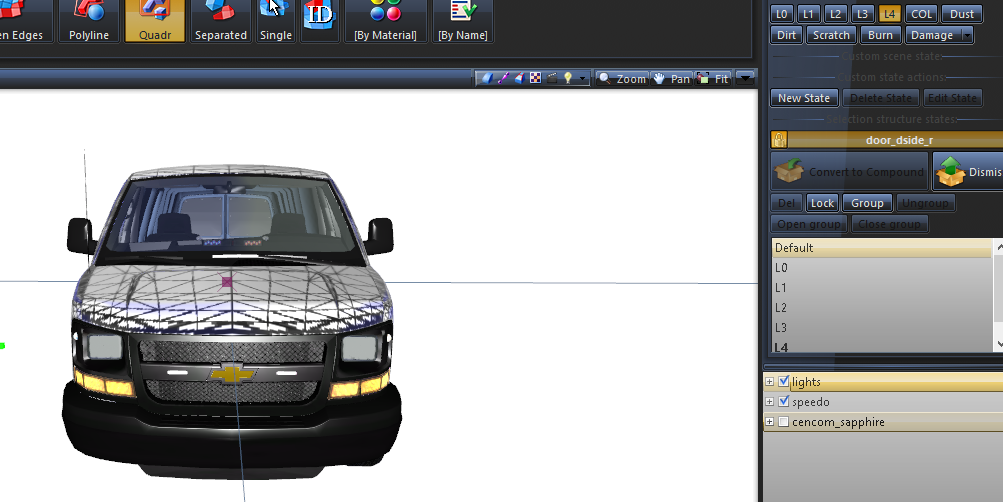Toggle the lightbulb lighting icon
The width and height of the screenshot is (1003, 502).
(x=567, y=78)
